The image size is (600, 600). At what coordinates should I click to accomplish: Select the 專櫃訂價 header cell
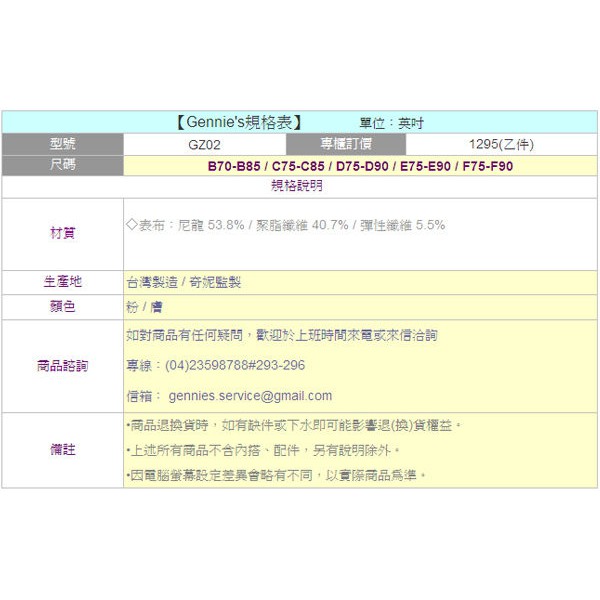point(348,144)
